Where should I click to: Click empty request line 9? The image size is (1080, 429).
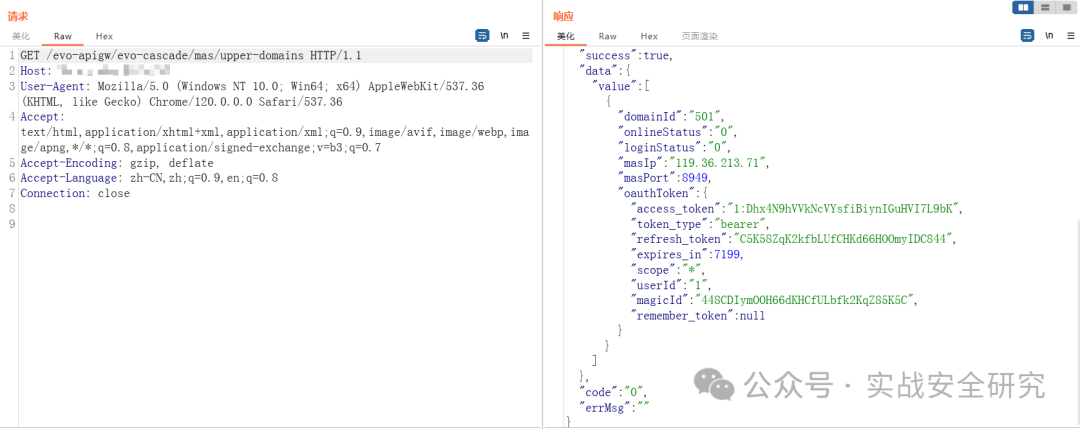coord(276,223)
